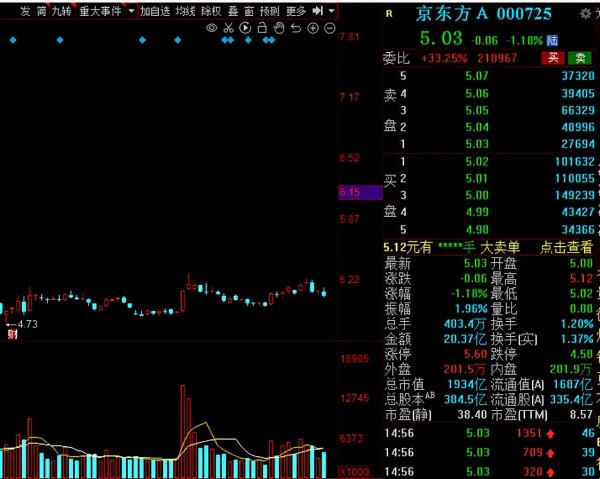Open the 更多 more options menu

point(296,11)
